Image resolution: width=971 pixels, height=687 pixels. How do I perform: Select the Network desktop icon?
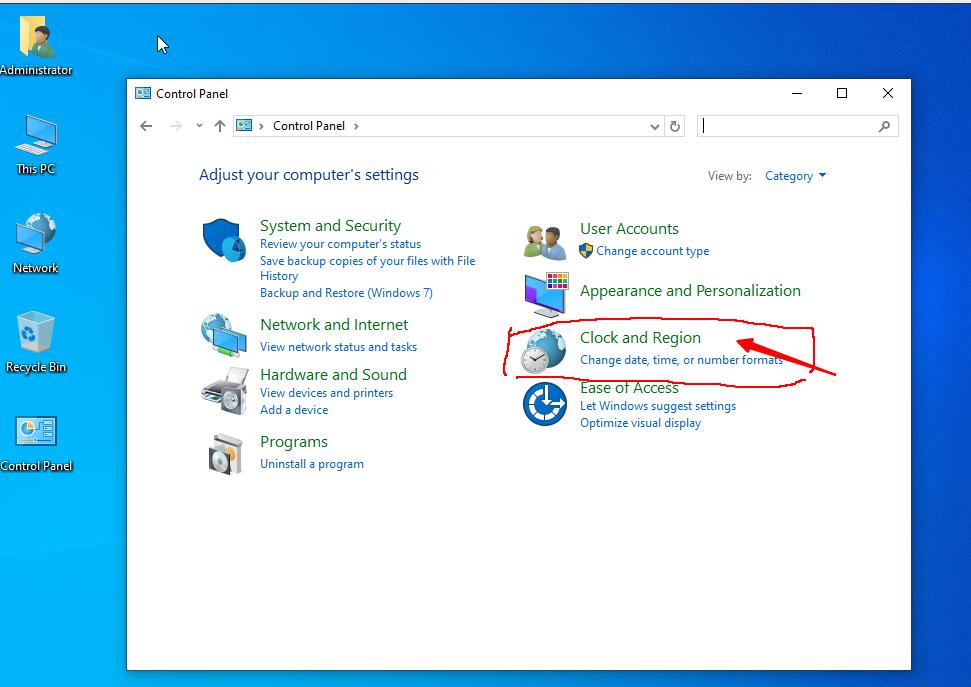[35, 234]
